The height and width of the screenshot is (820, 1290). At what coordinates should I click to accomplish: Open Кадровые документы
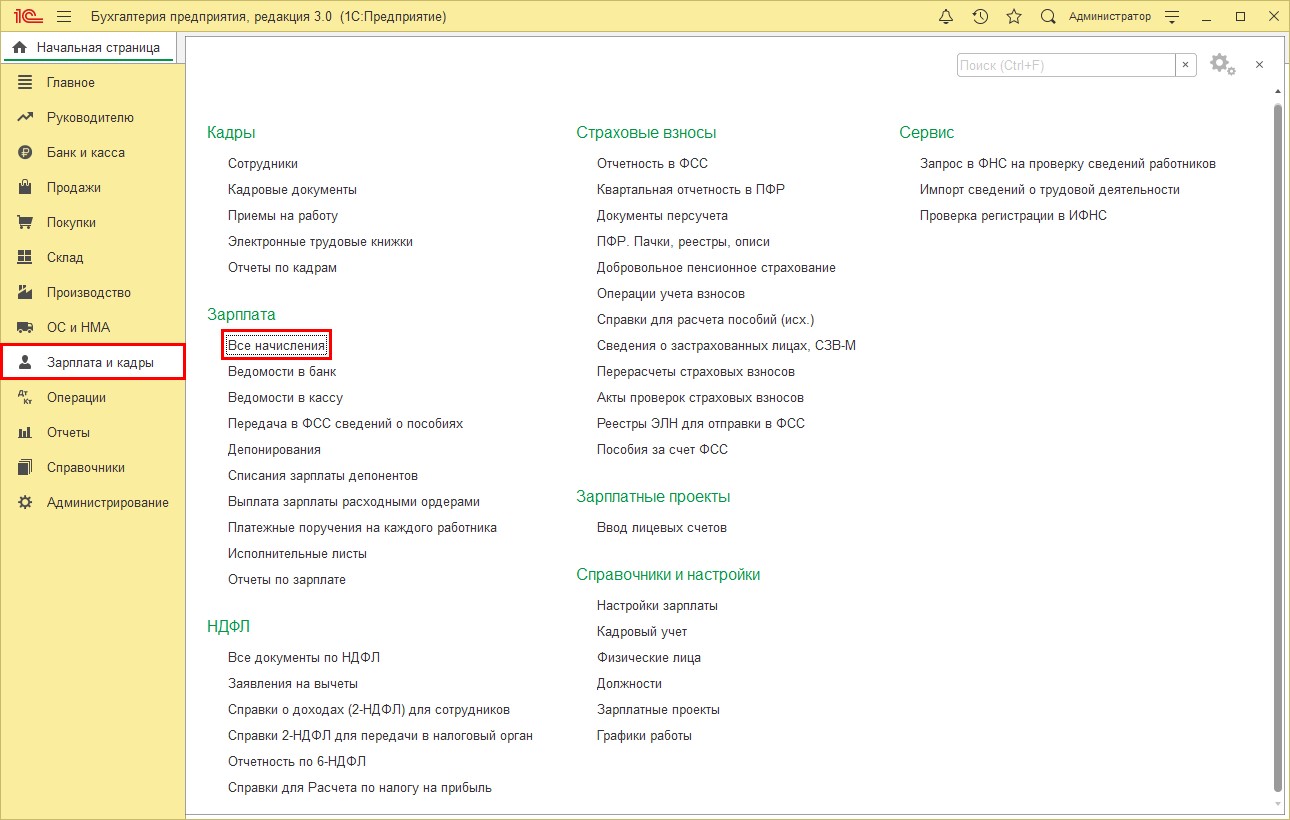(x=292, y=189)
